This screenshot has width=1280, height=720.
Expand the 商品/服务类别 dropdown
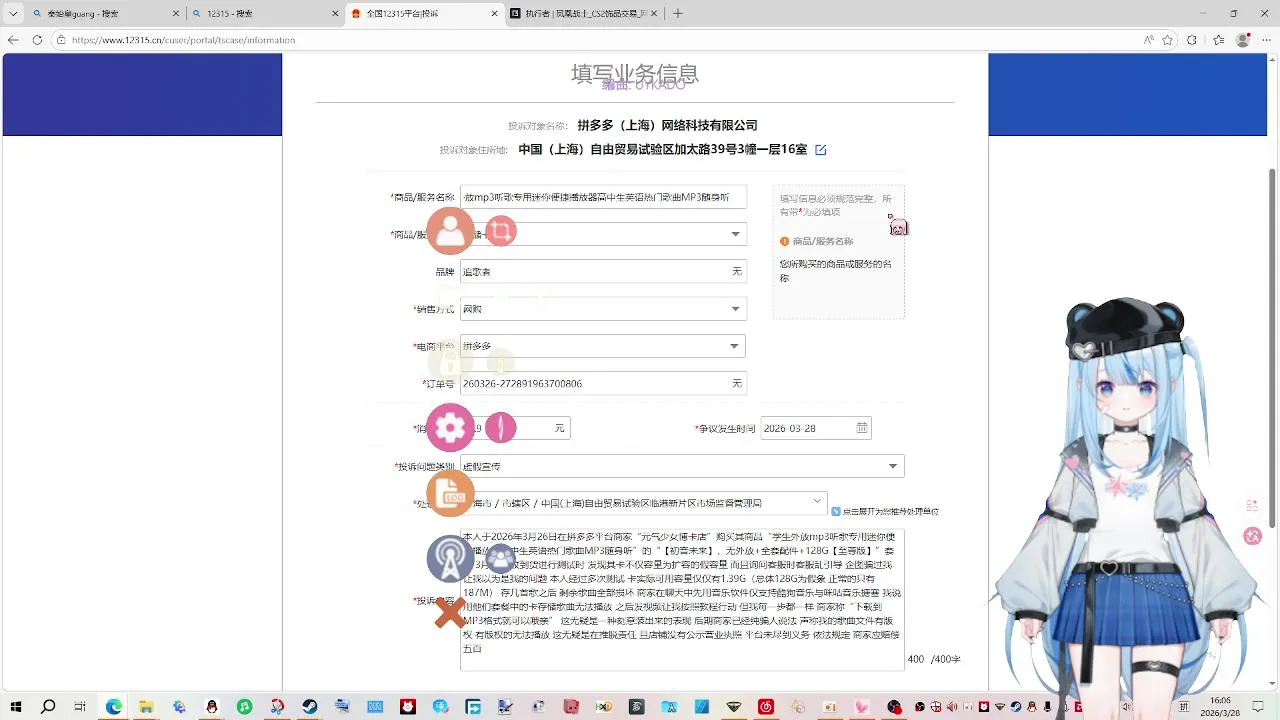tap(736, 234)
